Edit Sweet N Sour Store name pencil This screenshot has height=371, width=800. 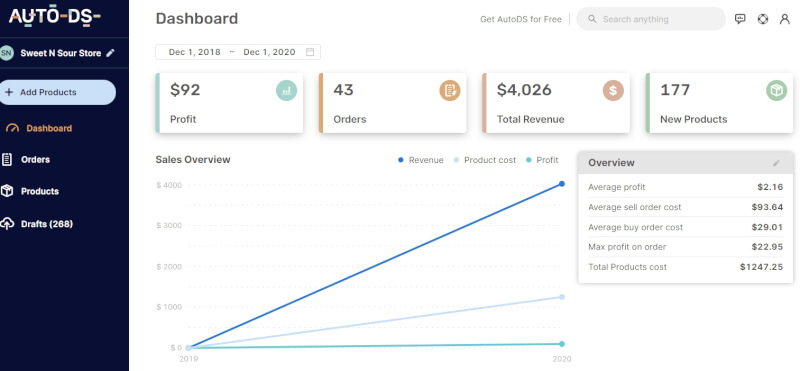click(110, 53)
